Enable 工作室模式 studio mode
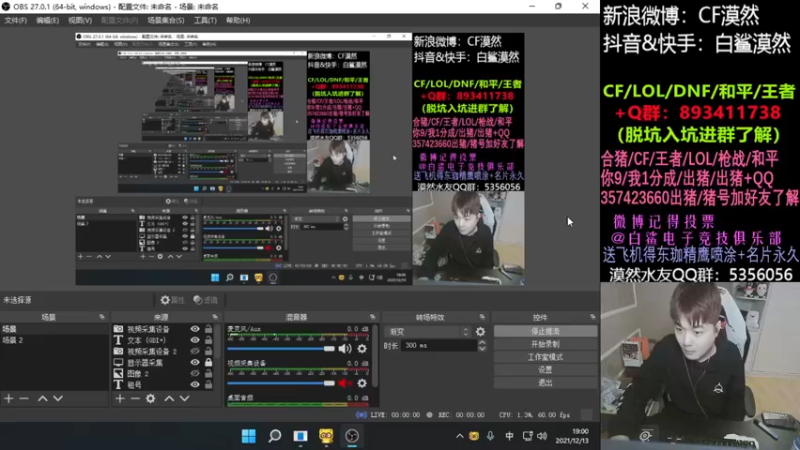 pos(545,357)
